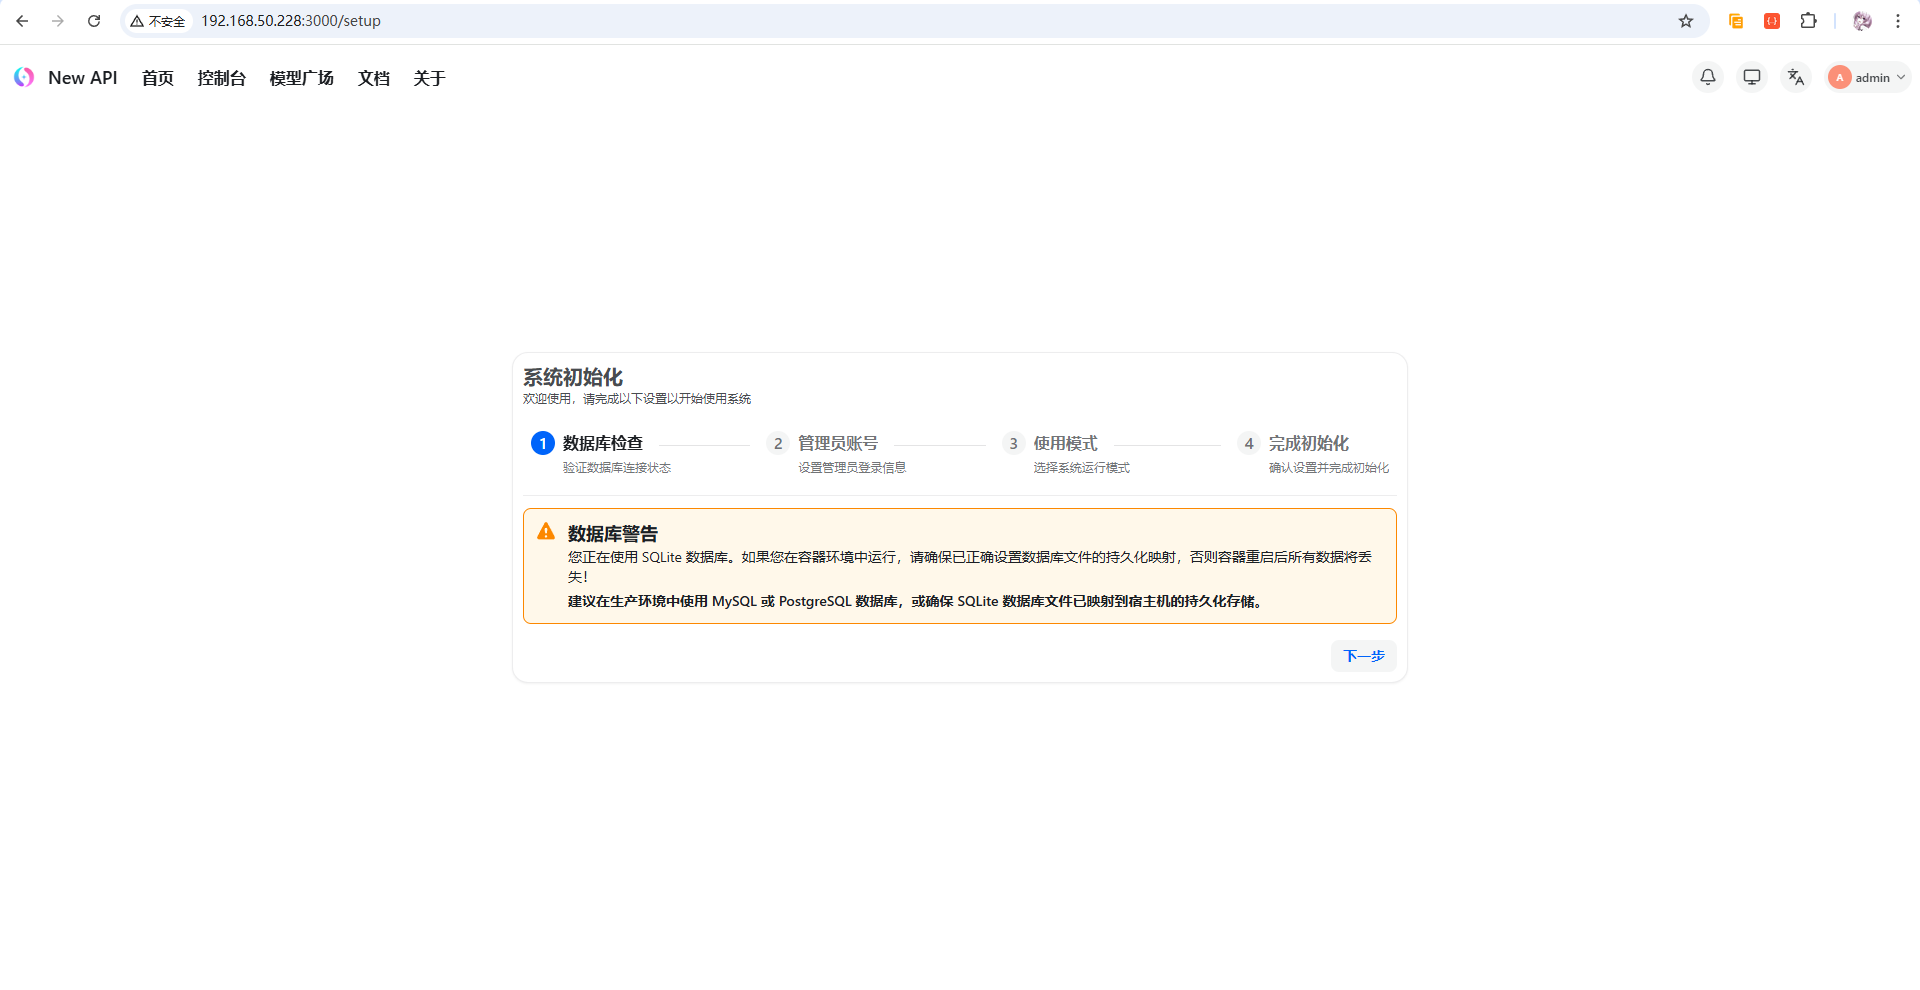1920x990 pixels.
Task: Select step 2 管理员账号
Action: click(x=837, y=443)
